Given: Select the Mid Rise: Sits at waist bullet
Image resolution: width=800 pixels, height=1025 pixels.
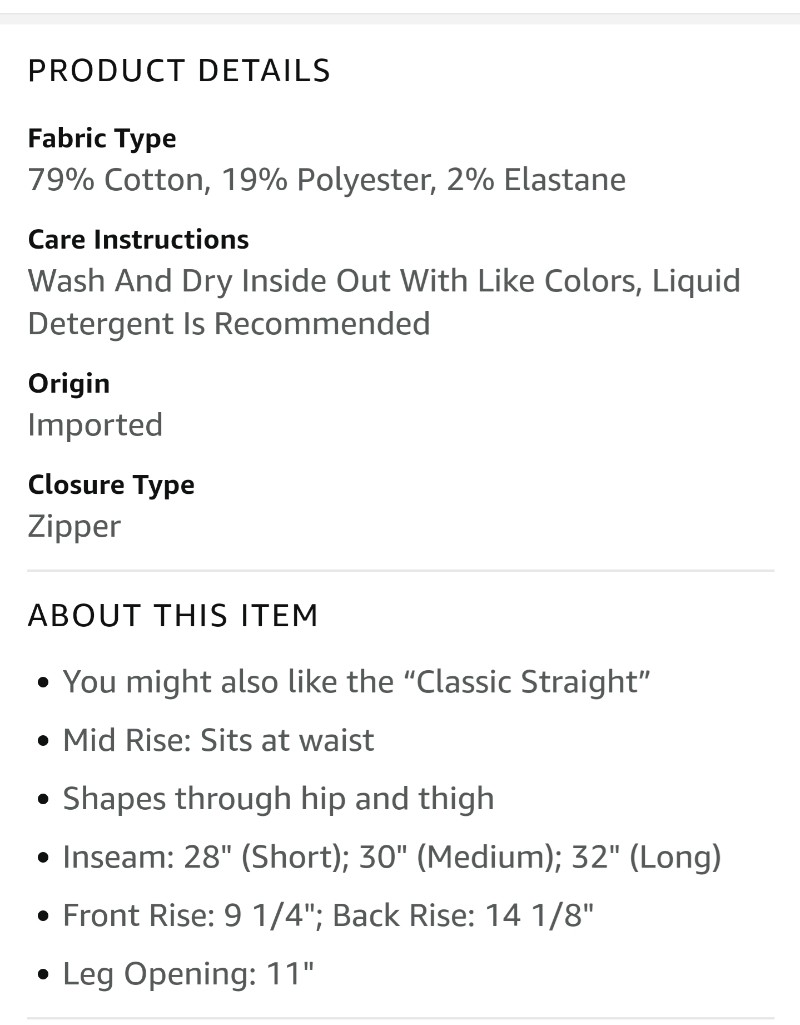Looking at the screenshot, I should tap(218, 740).
